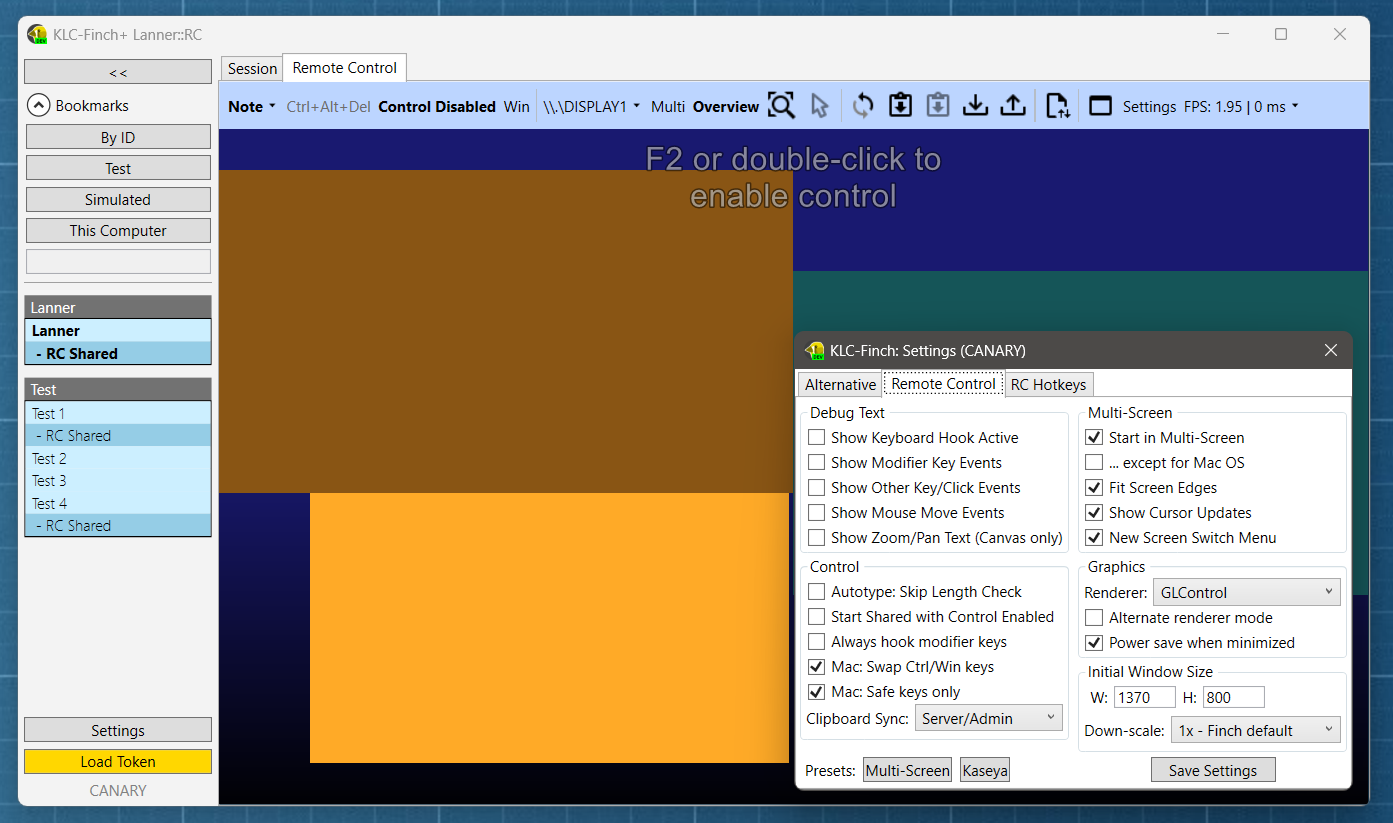Screen dimensions: 1393x823
Task: Click the bird icon in the Settings dialog title
Action: click(815, 351)
